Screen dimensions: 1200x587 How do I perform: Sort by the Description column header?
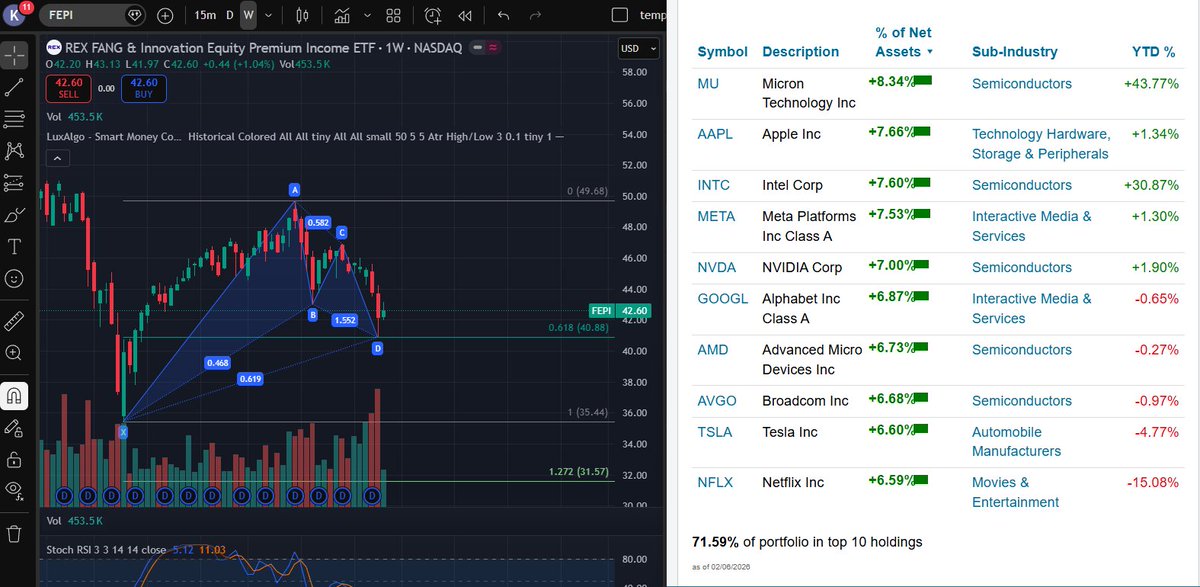[800, 52]
